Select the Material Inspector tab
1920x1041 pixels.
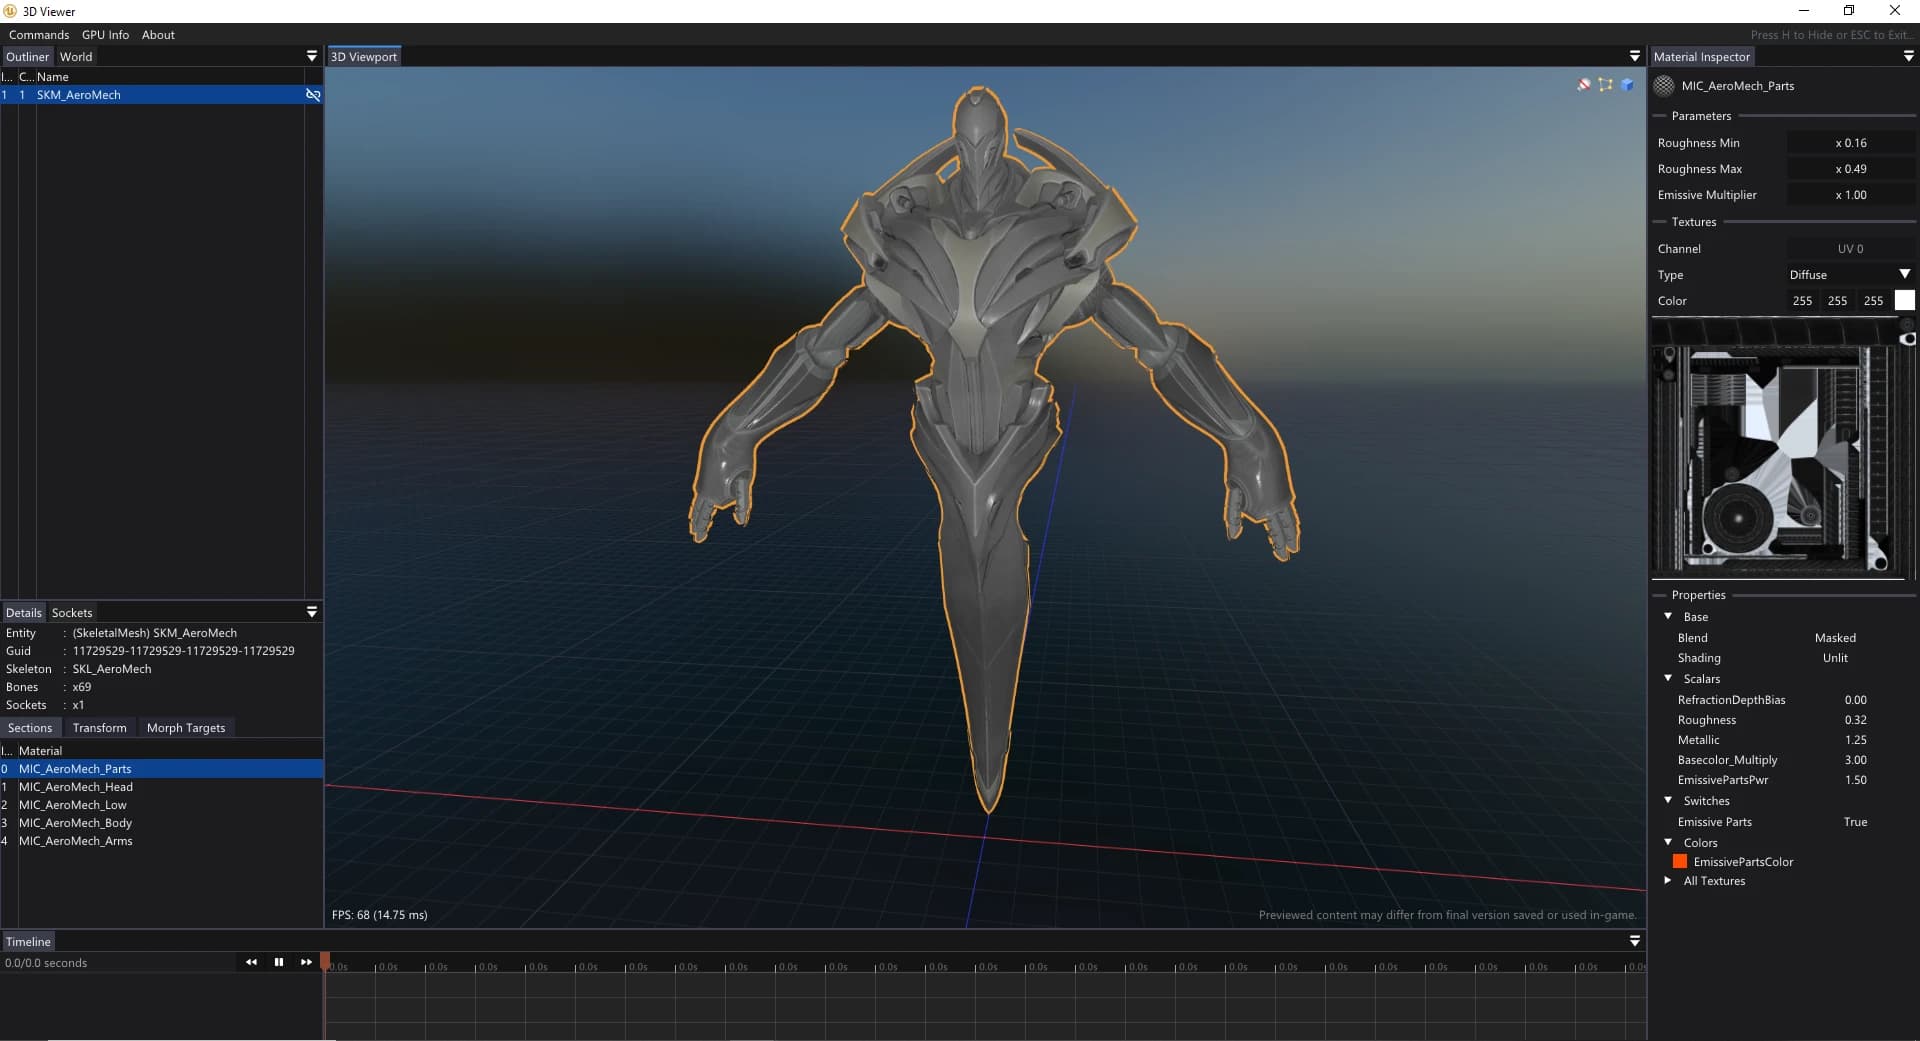pyautogui.click(x=1702, y=57)
